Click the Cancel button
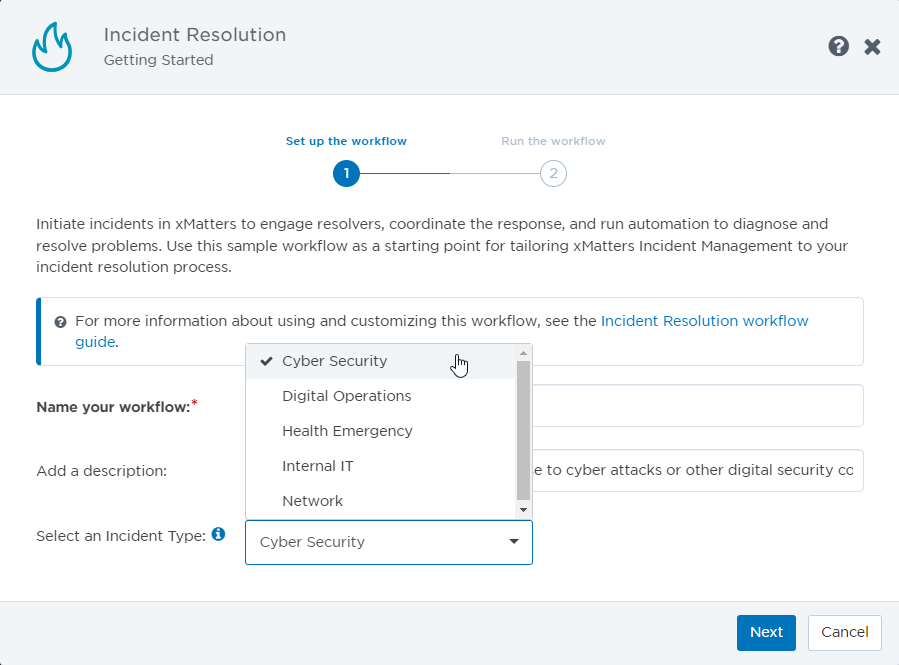This screenshot has width=899, height=665. (845, 632)
